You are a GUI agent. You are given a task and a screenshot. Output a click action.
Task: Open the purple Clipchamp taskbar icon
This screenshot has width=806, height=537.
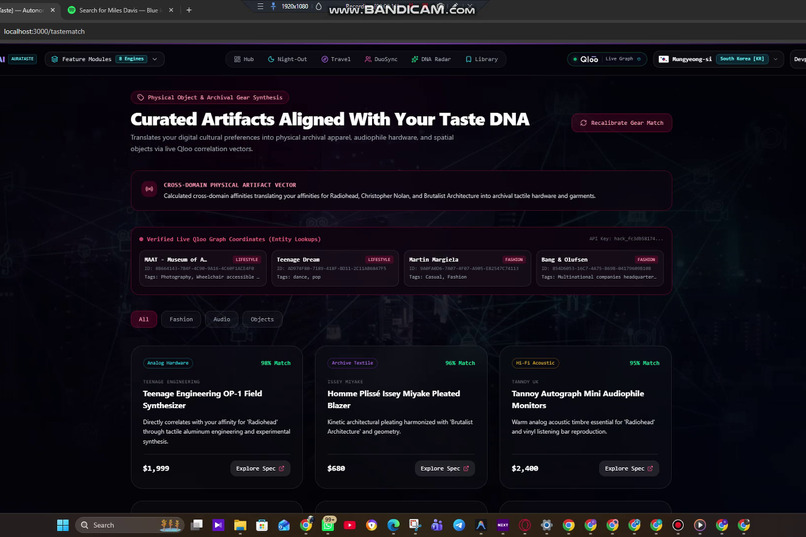(218, 525)
